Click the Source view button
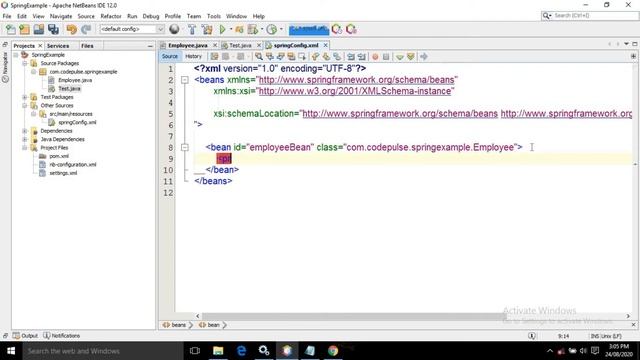 (x=169, y=57)
